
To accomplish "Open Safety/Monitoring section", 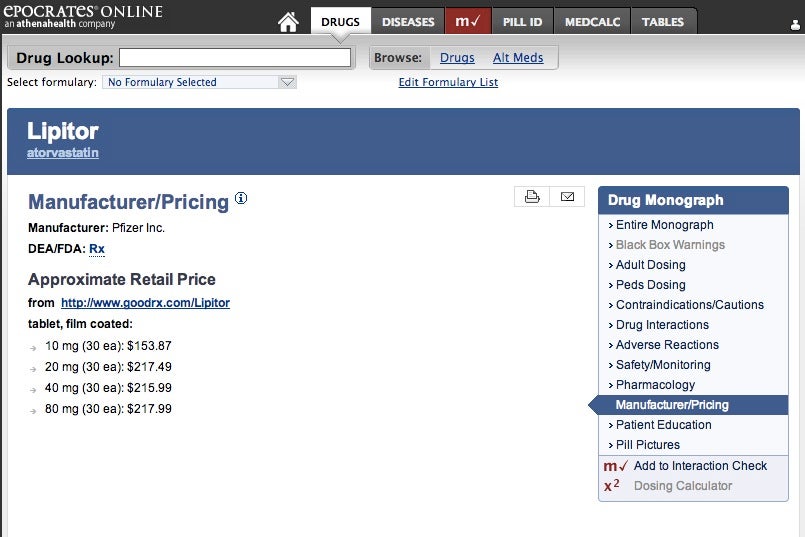I will tap(663, 365).
